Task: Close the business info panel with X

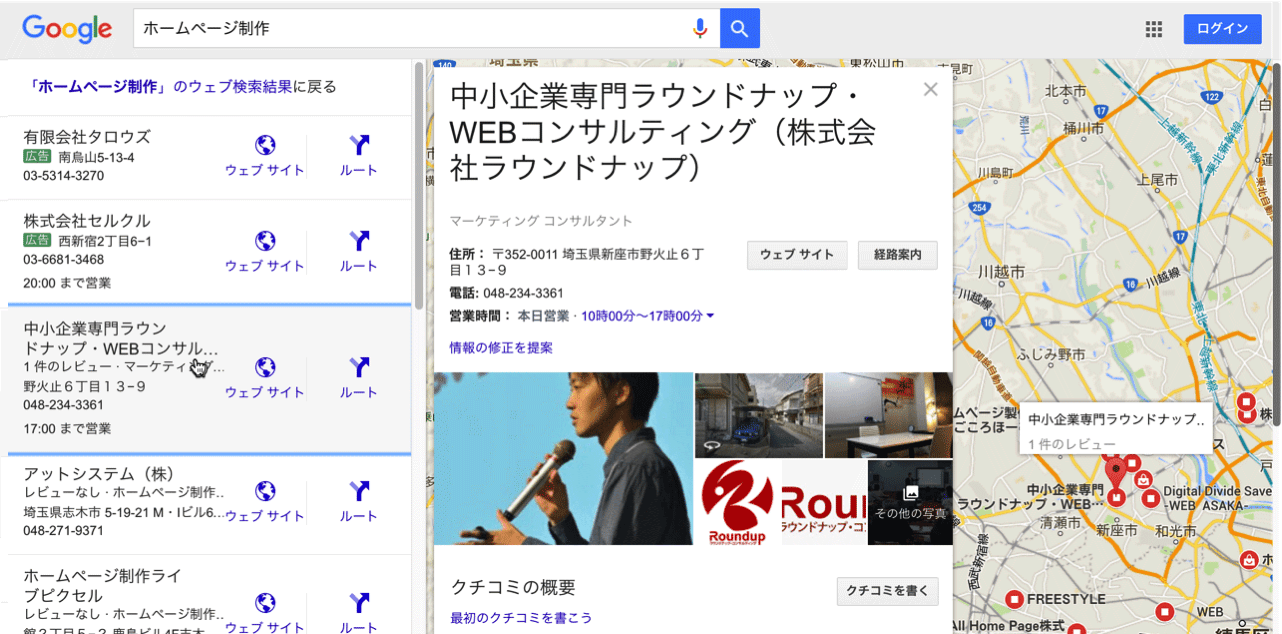Action: pyautogui.click(x=931, y=89)
